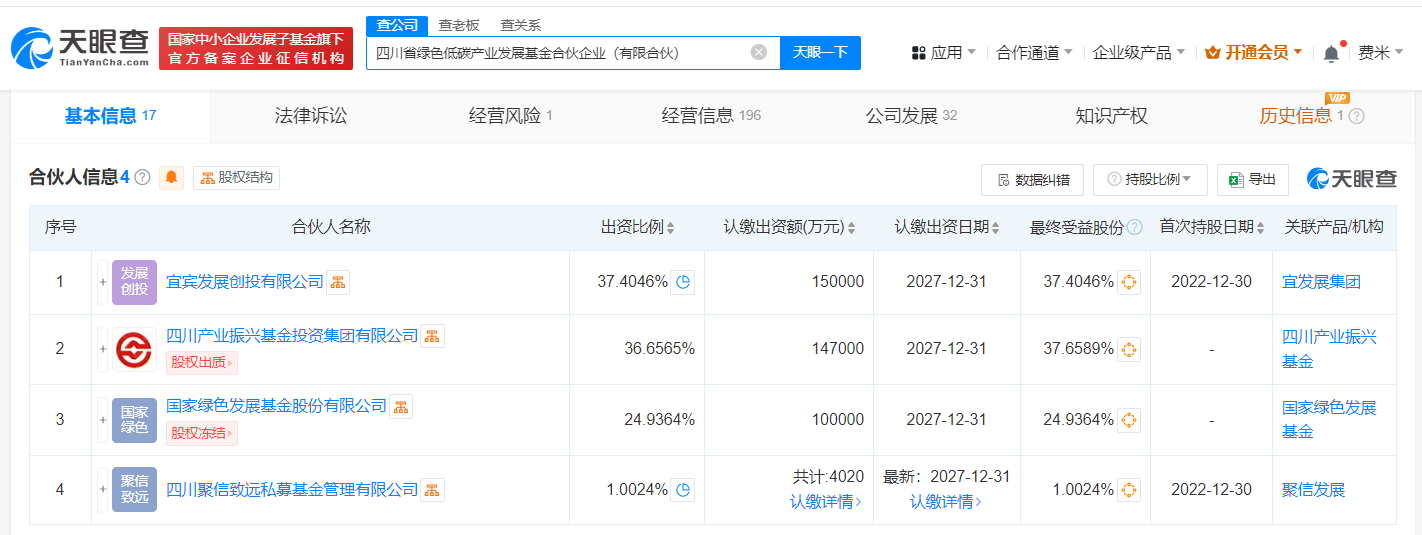
Task: Click beneficial share target icon for 37.4046%
Action: (x=1129, y=282)
